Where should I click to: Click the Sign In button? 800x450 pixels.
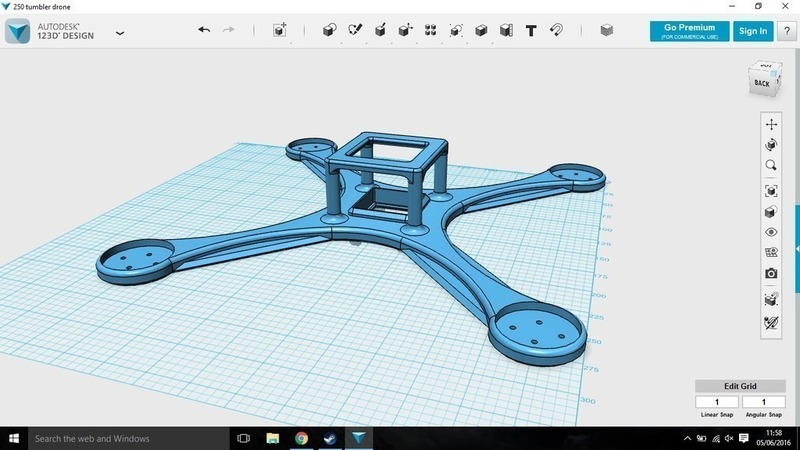[753, 31]
